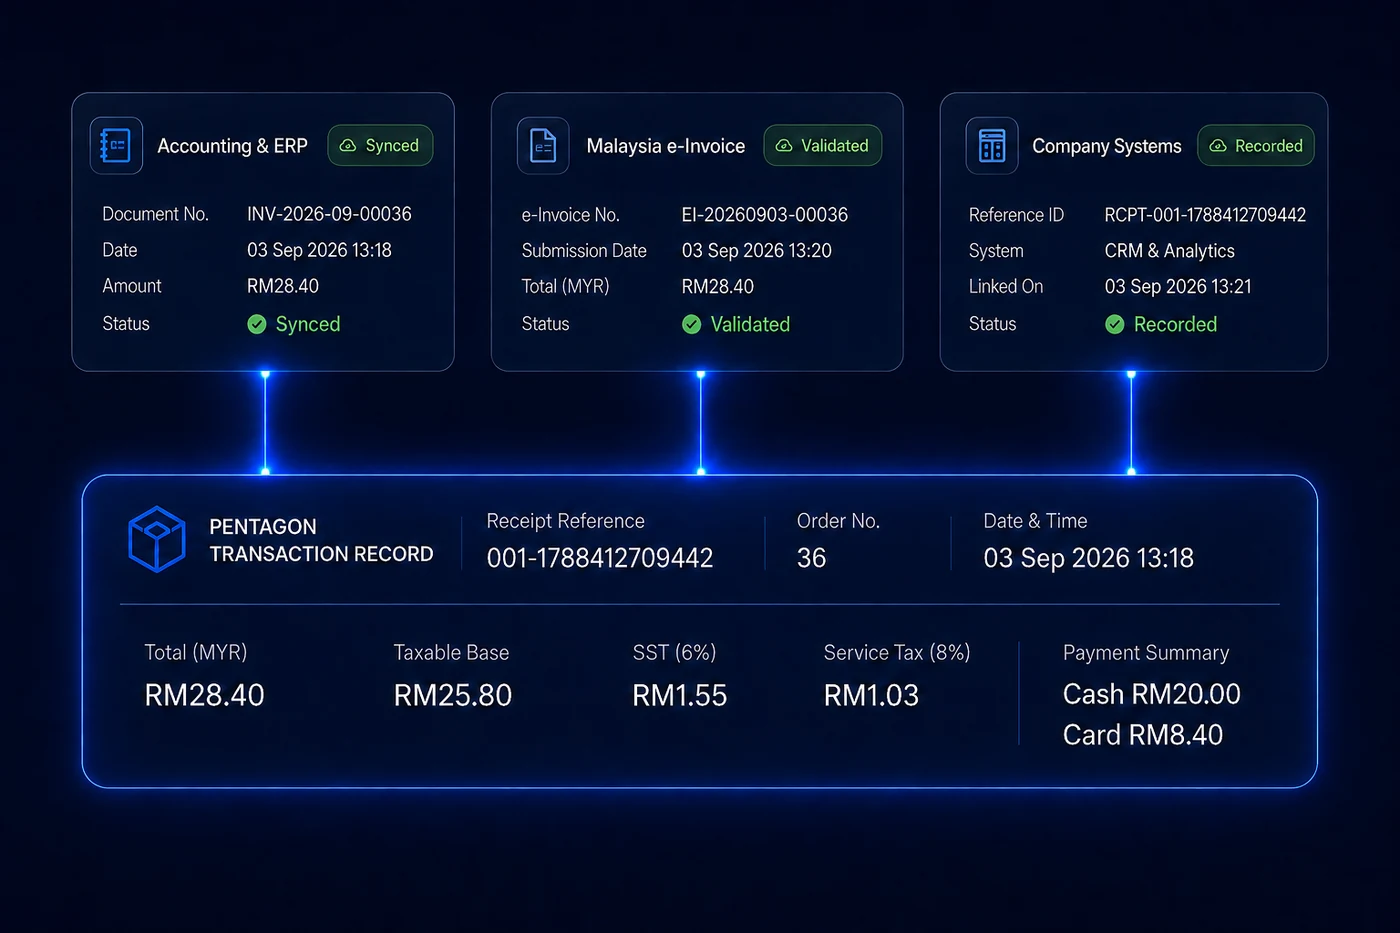Click the date 03 Sep 2026 13:18 in Accounting card
The height and width of the screenshot is (933, 1400).
[x=319, y=250]
